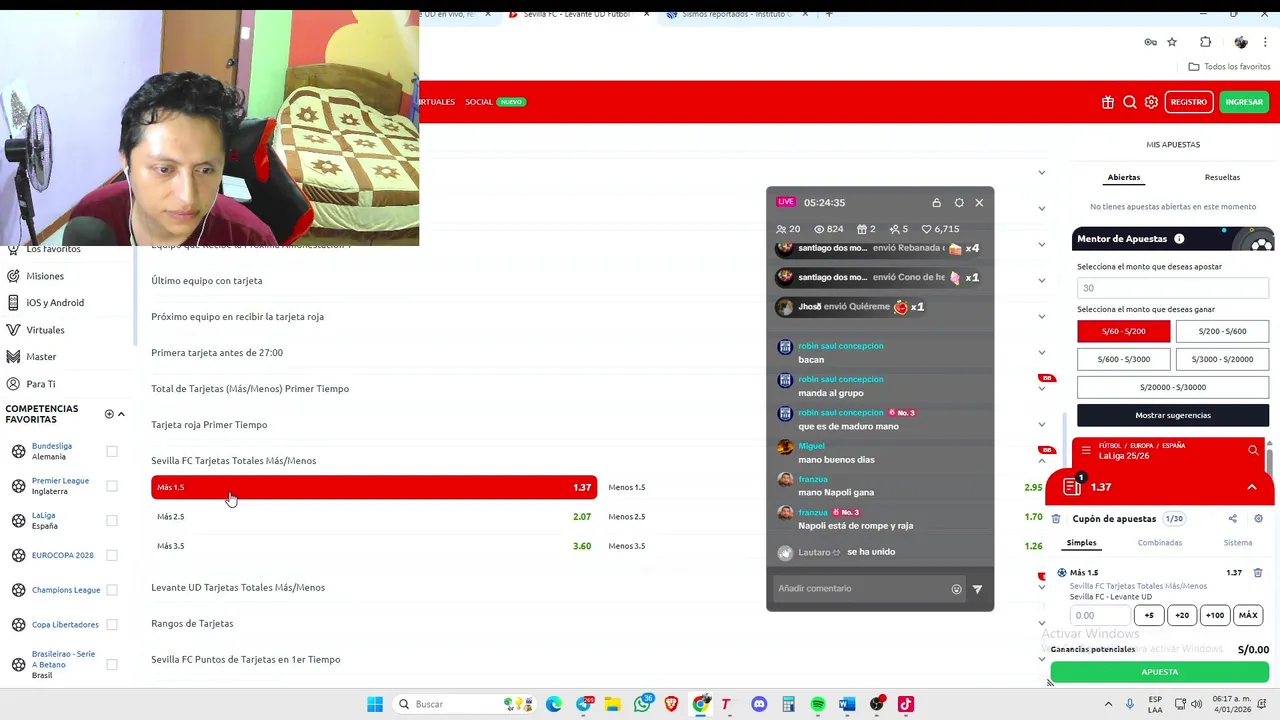Expand Último equipo con tarjeta market
The image size is (1280, 720).
1041,281
